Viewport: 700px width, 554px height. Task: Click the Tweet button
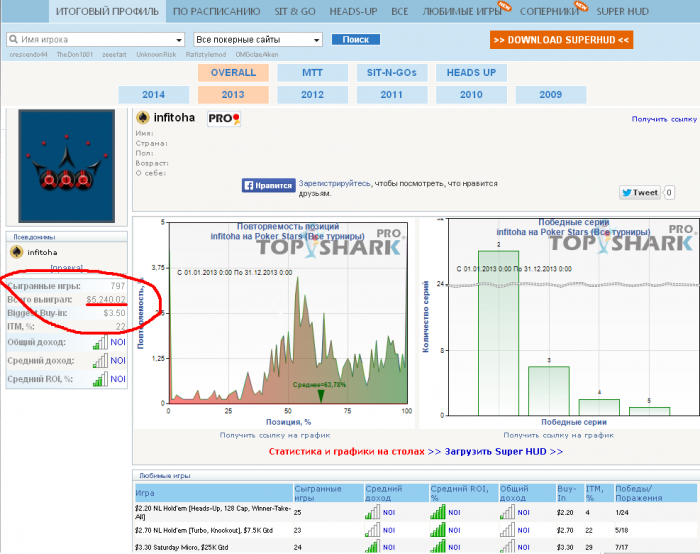(x=639, y=192)
